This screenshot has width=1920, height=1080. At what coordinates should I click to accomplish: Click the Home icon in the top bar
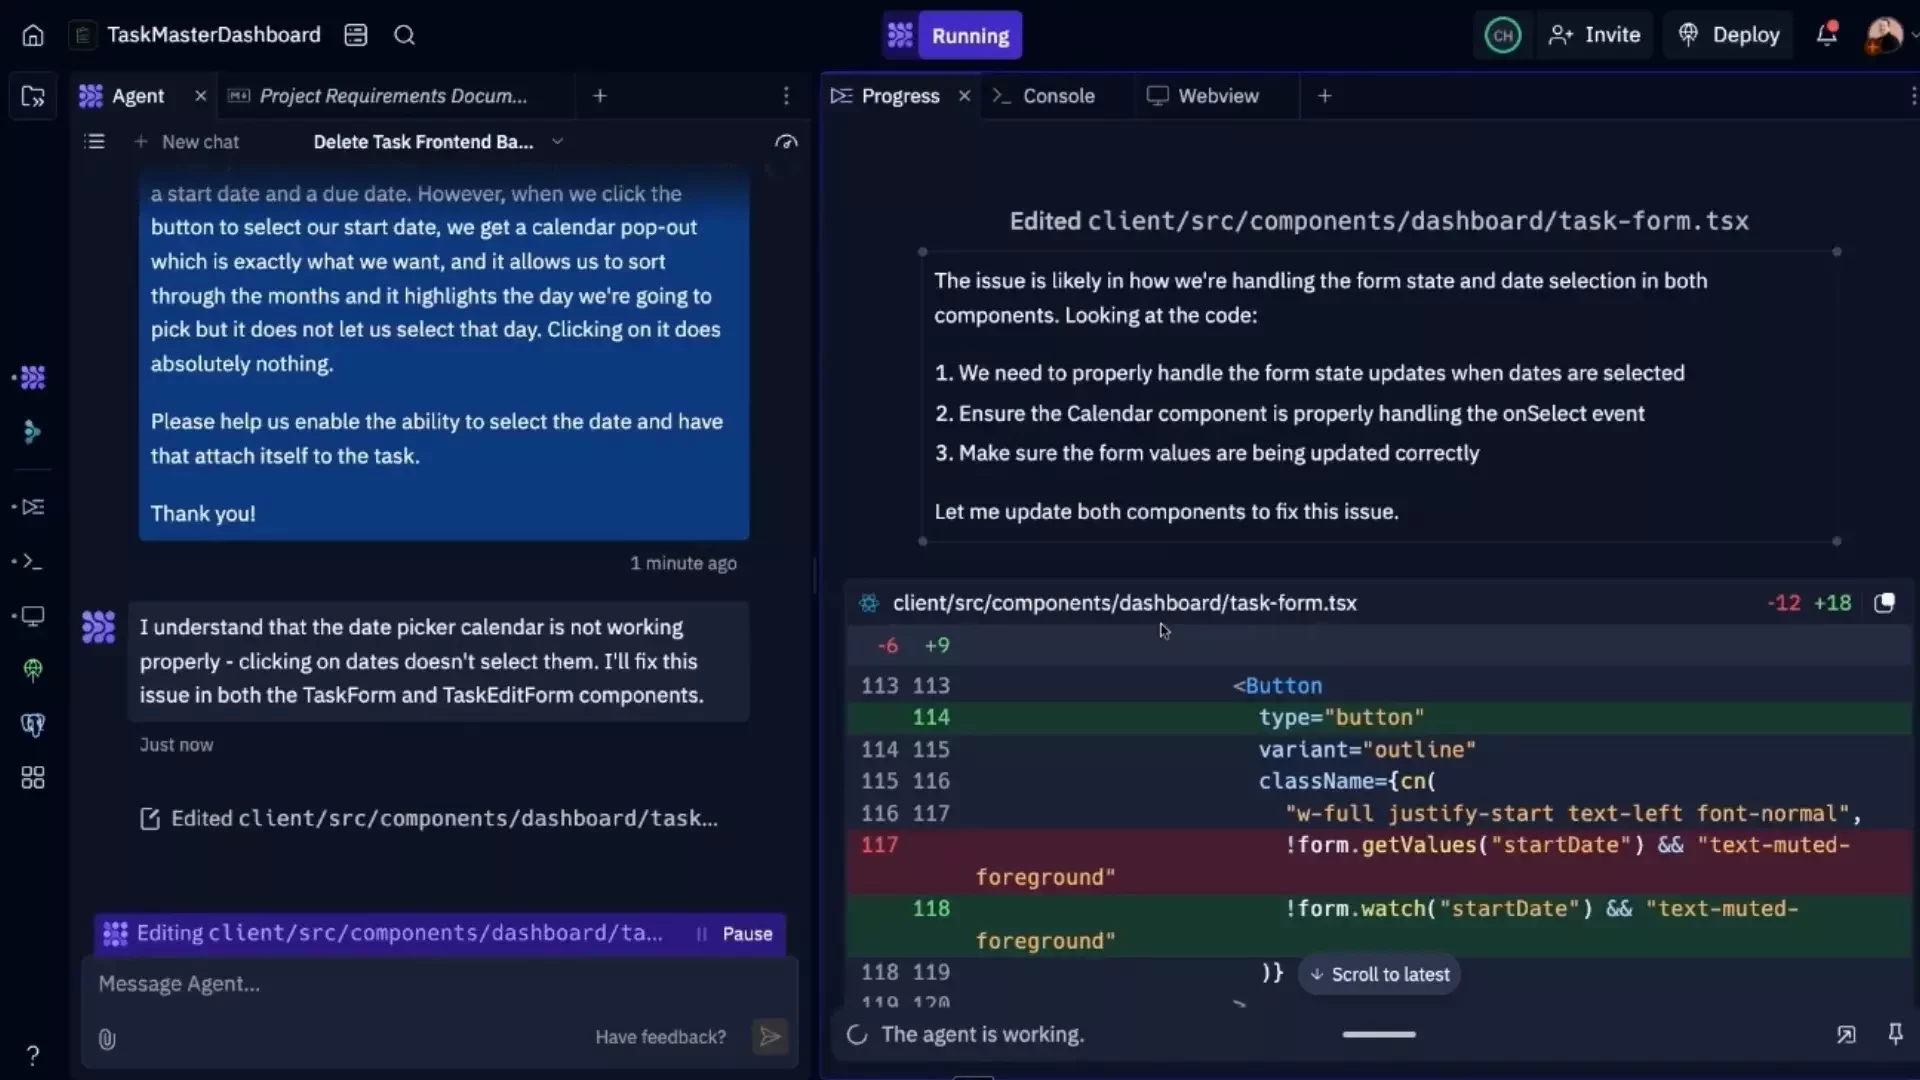(32, 34)
